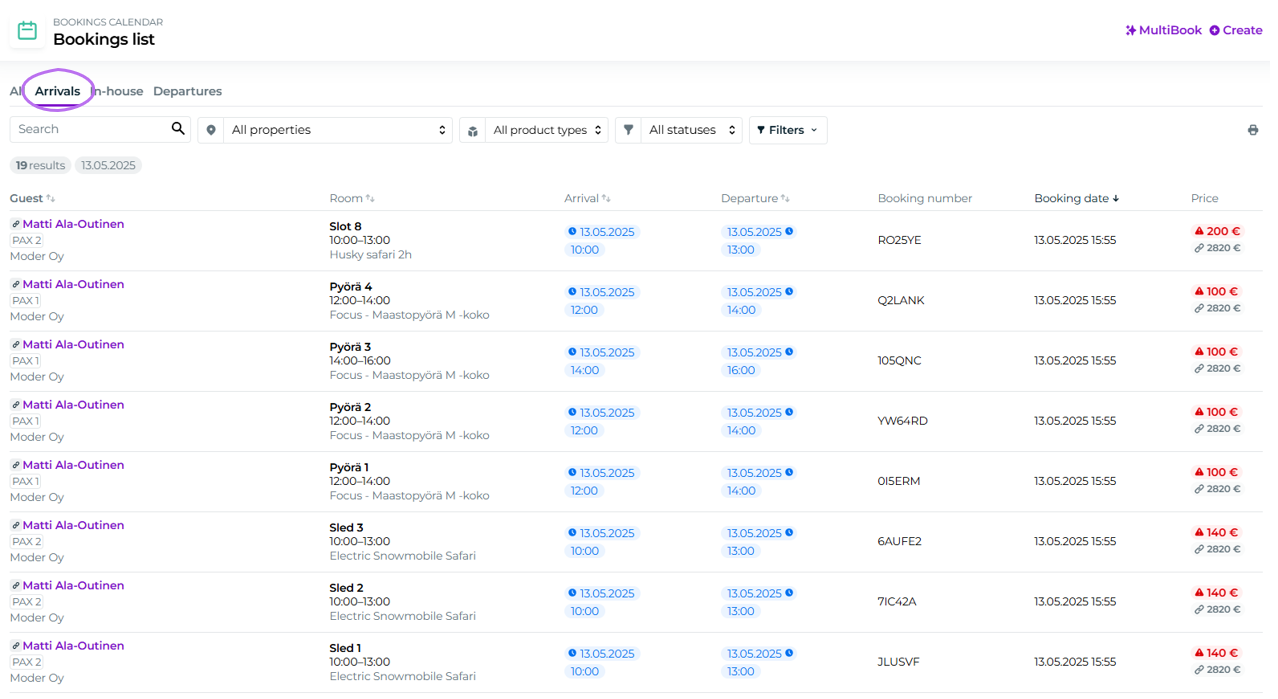Click the Bookings list page title

pos(104,40)
